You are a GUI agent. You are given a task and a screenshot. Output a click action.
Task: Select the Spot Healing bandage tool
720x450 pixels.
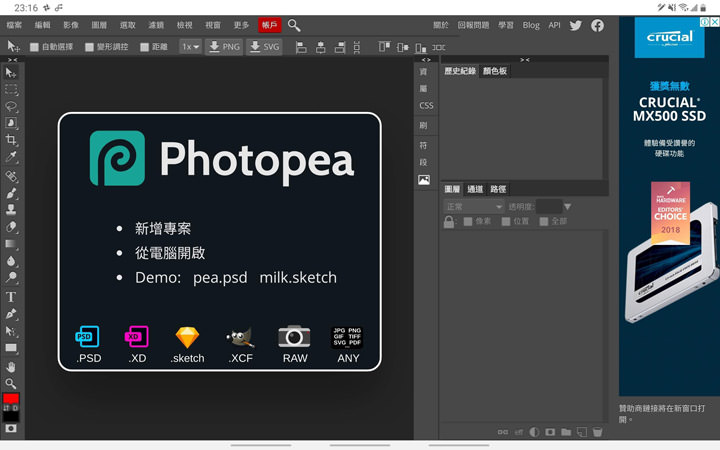tap(11, 176)
